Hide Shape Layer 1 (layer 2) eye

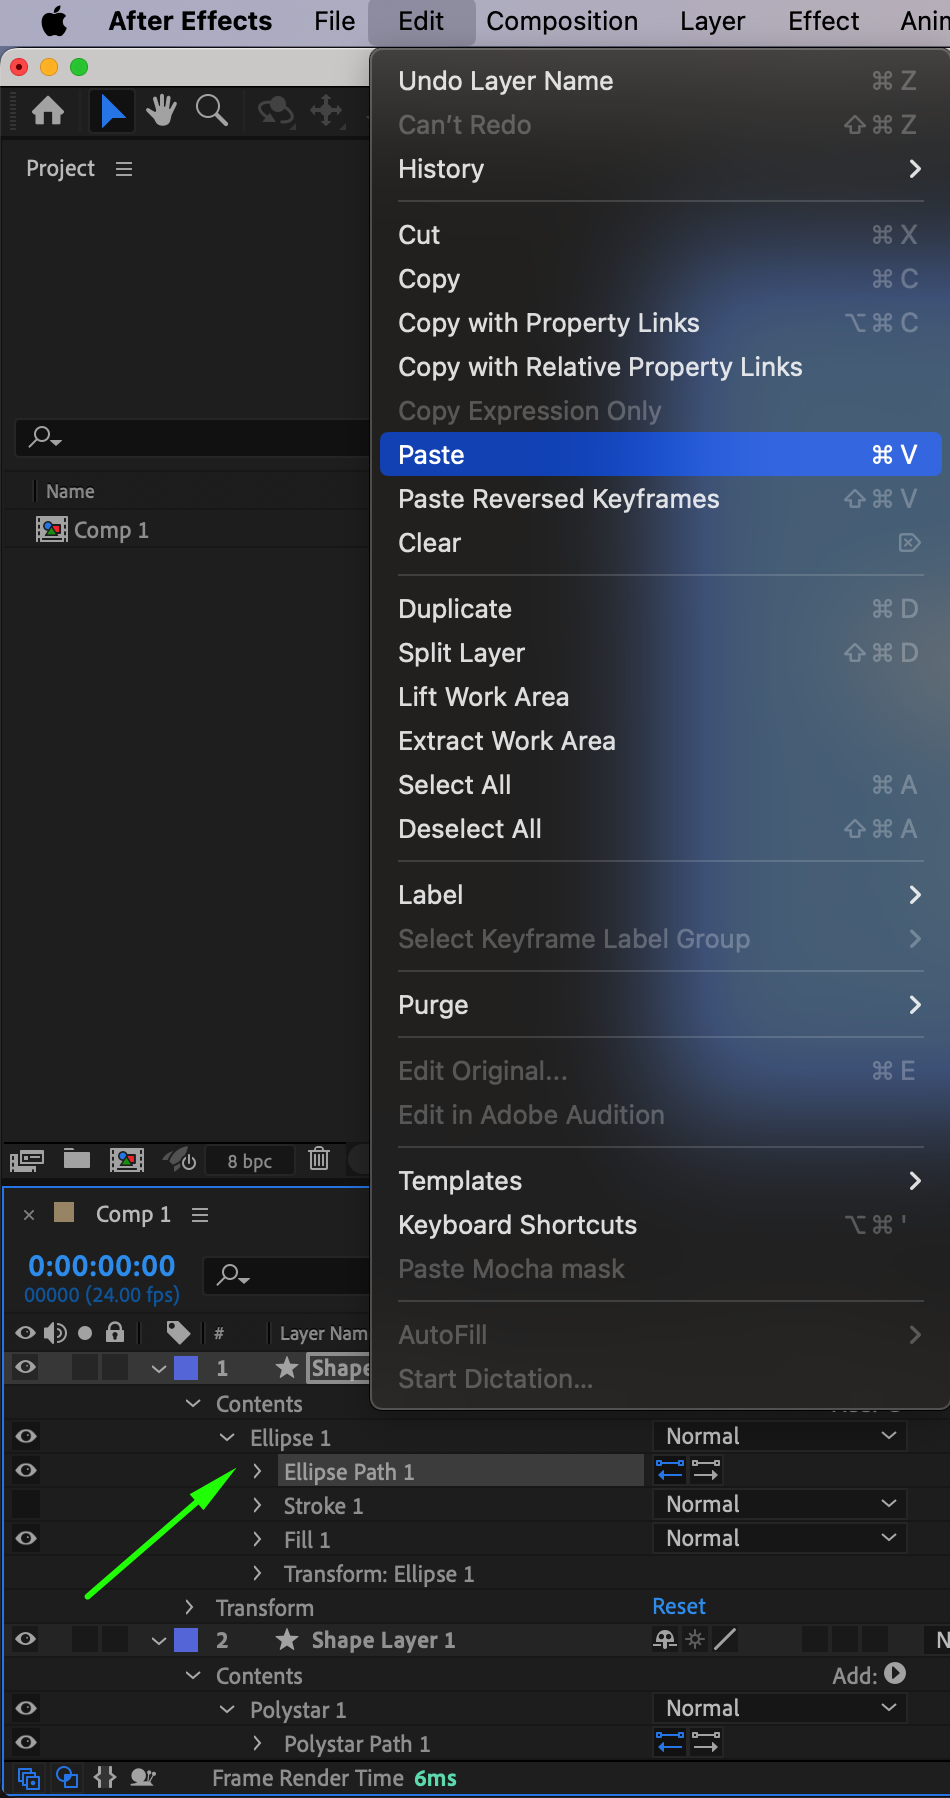click(26, 1639)
